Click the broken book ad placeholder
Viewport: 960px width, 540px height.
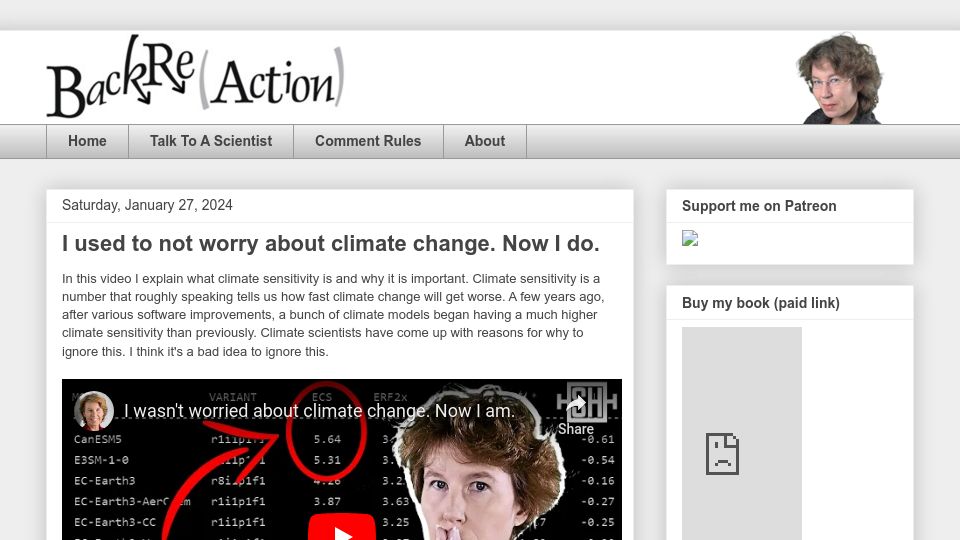coord(741,433)
